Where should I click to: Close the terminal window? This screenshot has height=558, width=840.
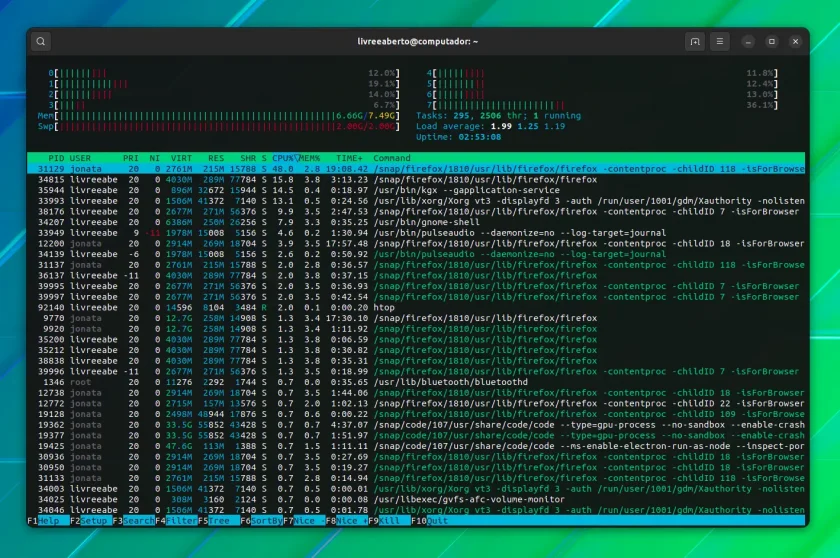(x=795, y=41)
